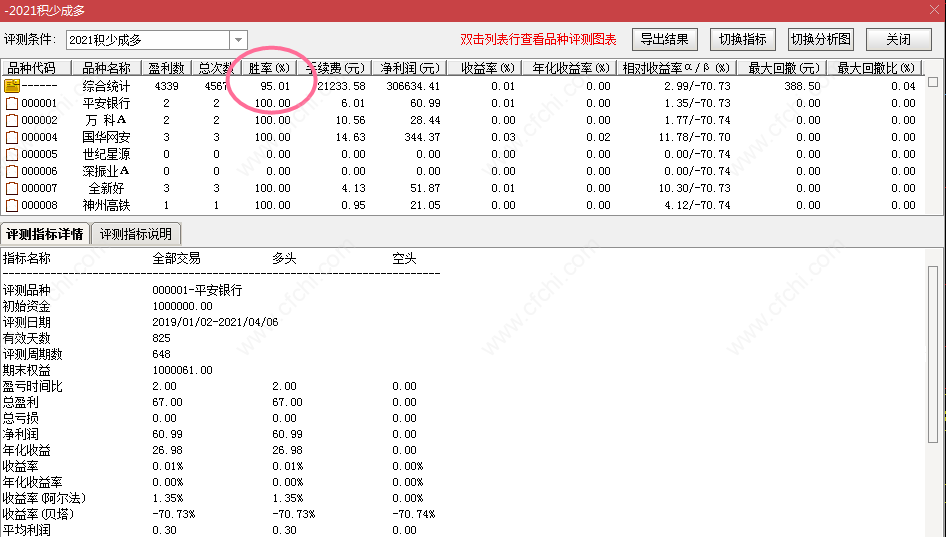Click the document icon beside code 000008

click(11, 205)
